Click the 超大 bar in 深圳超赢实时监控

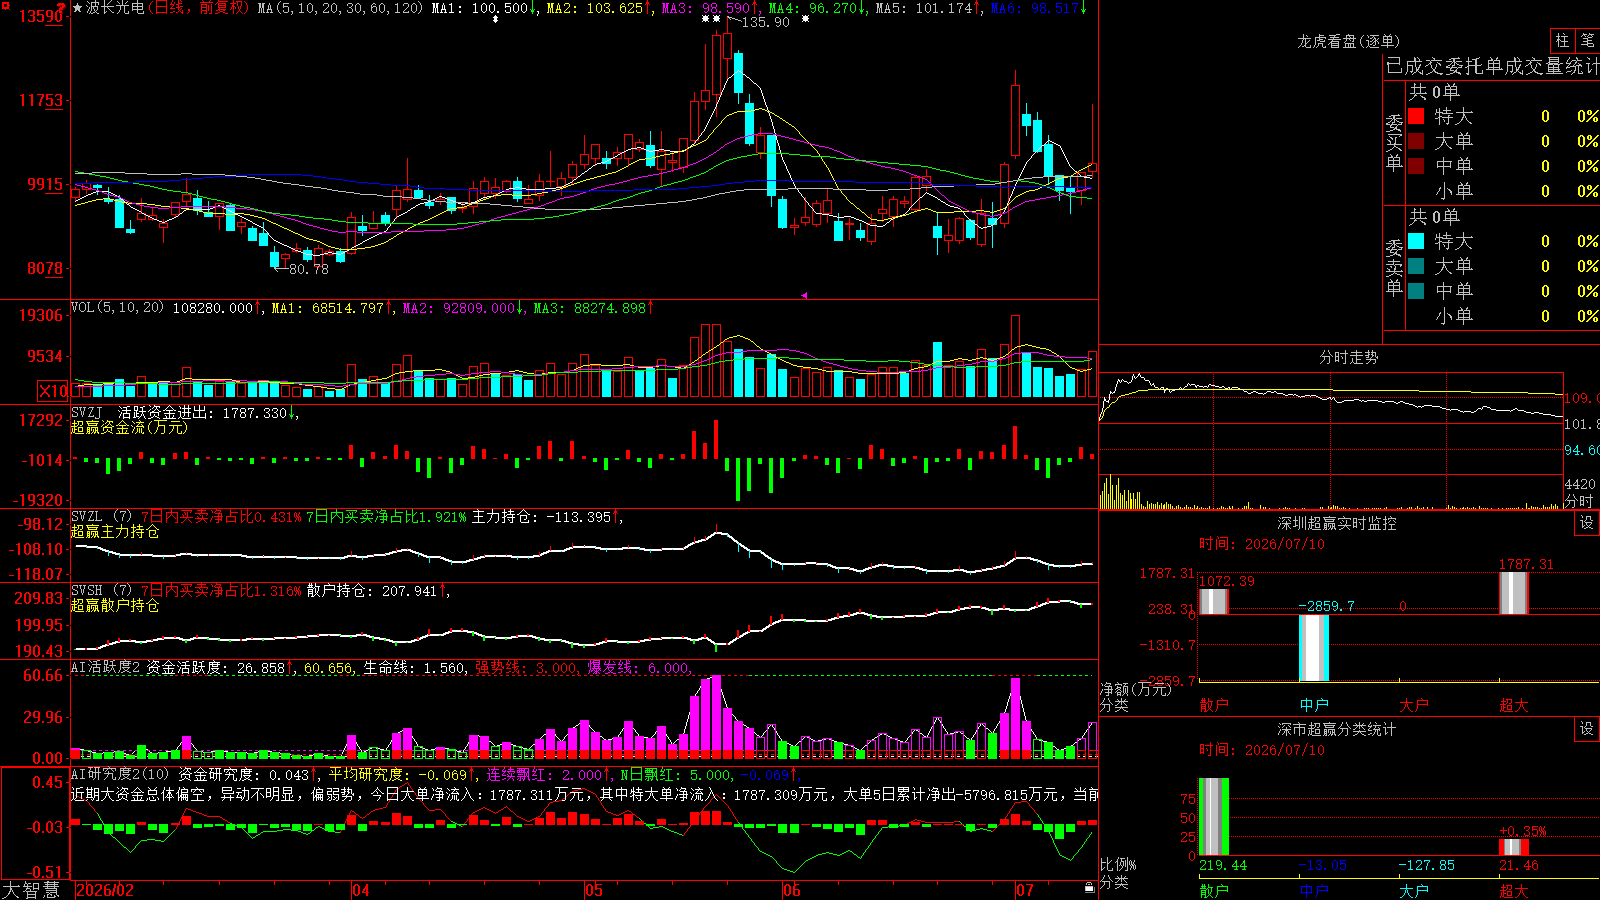(x=1514, y=592)
